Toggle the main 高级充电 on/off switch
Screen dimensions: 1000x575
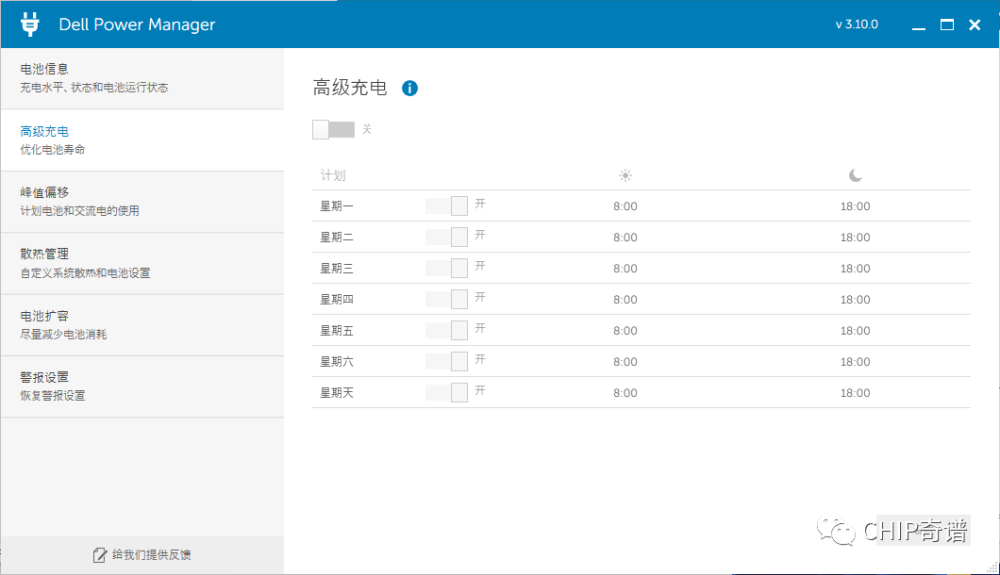point(334,129)
